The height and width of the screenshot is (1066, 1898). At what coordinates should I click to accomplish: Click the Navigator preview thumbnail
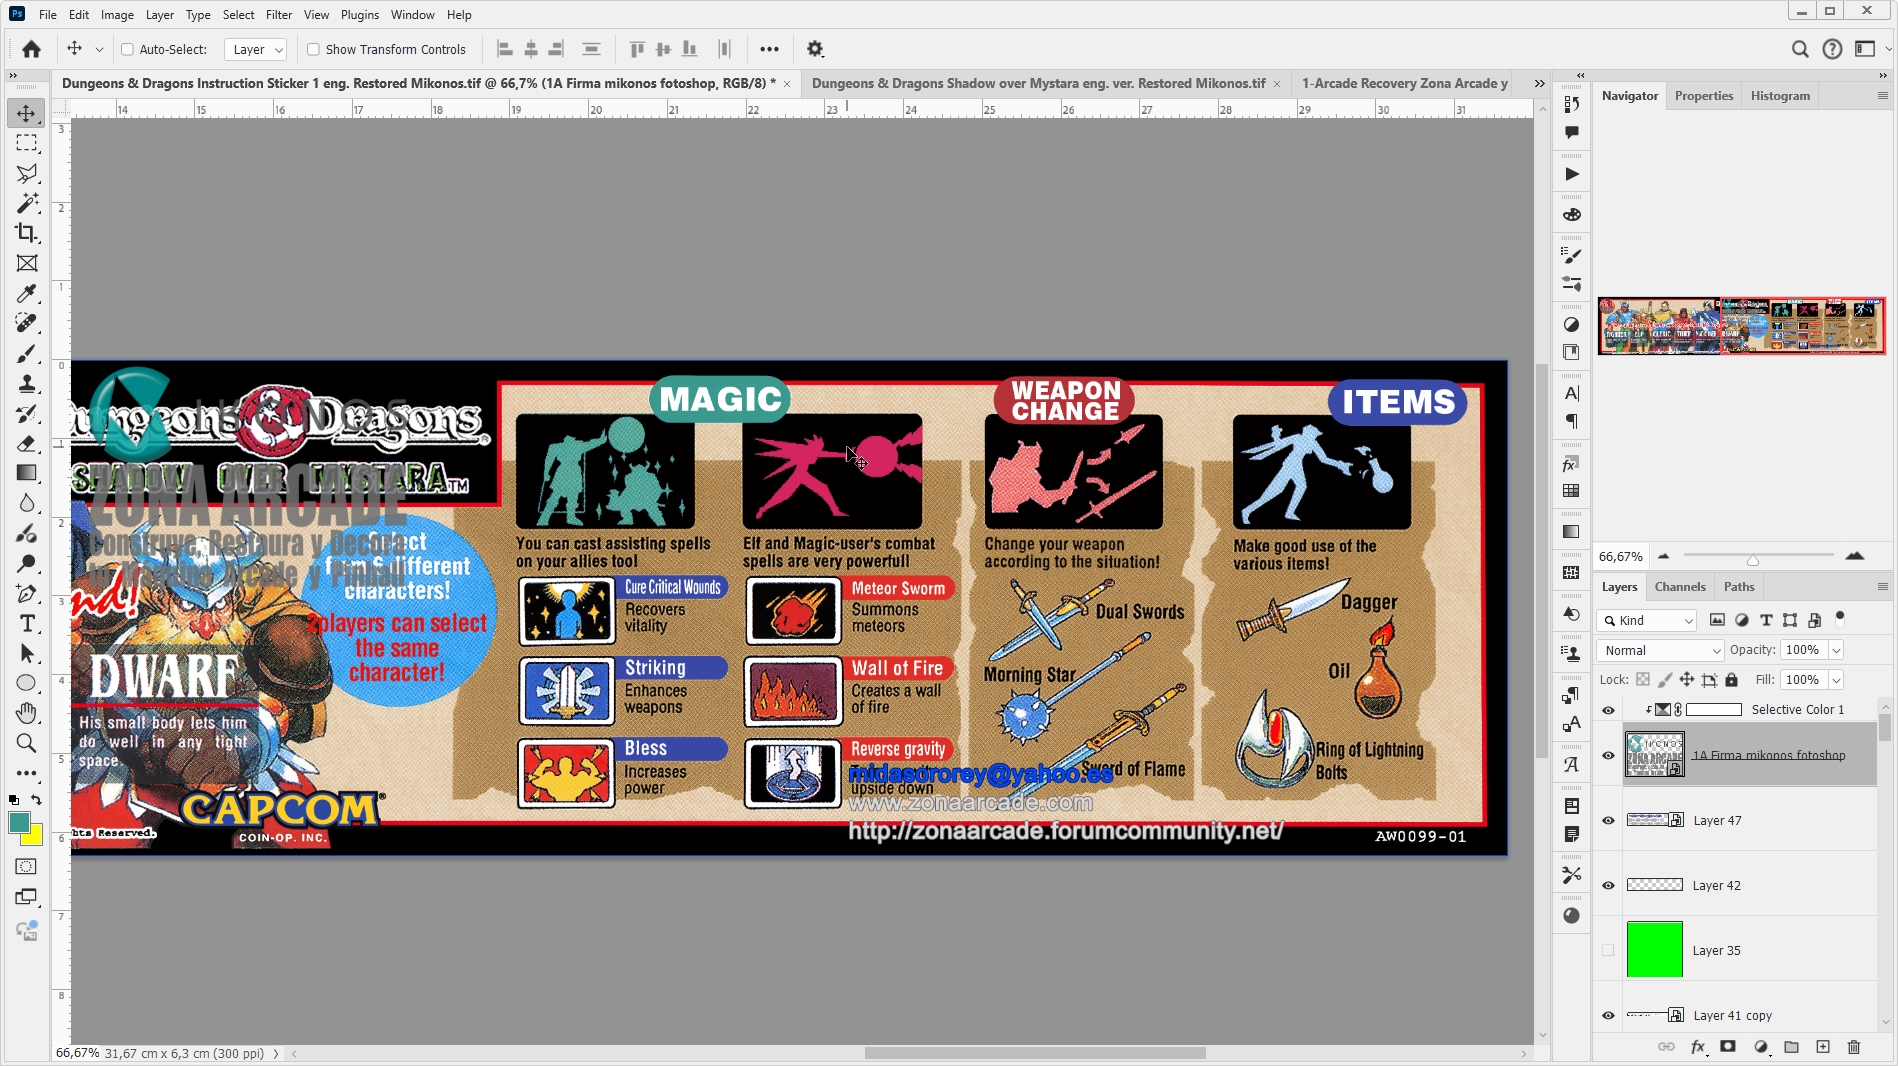[1741, 326]
